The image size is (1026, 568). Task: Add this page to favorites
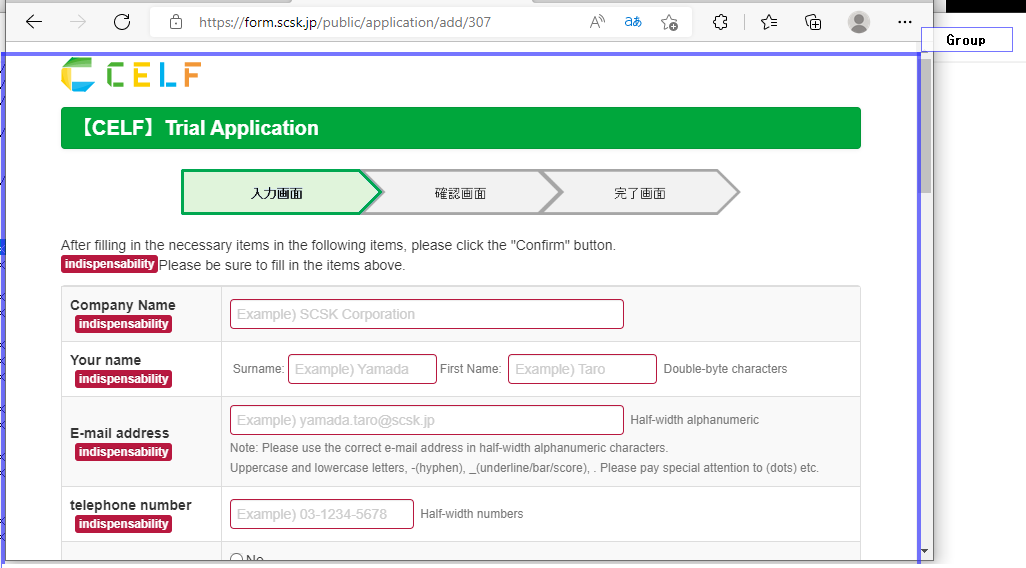(670, 22)
